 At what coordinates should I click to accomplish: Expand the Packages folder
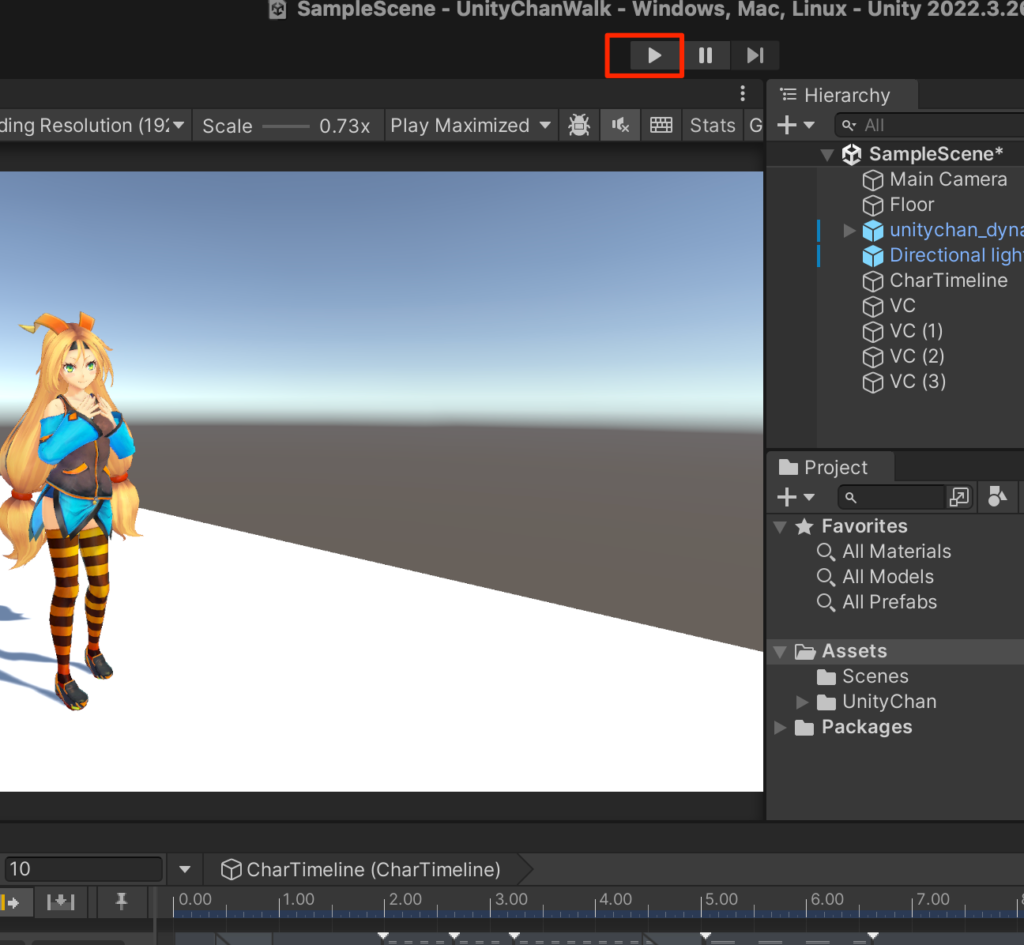(x=779, y=728)
